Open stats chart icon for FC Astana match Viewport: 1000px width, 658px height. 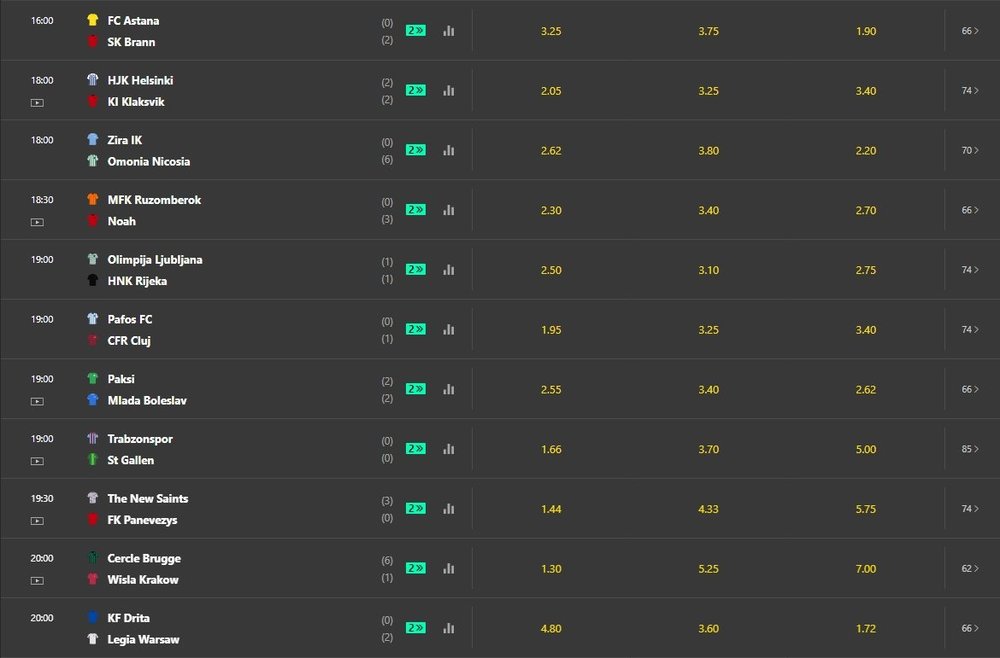pyautogui.click(x=449, y=31)
